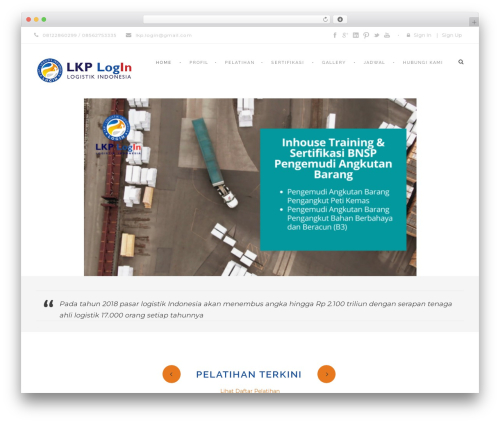Click the phone icon in top bar
The width and height of the screenshot is (500, 423).
[x=36, y=35]
